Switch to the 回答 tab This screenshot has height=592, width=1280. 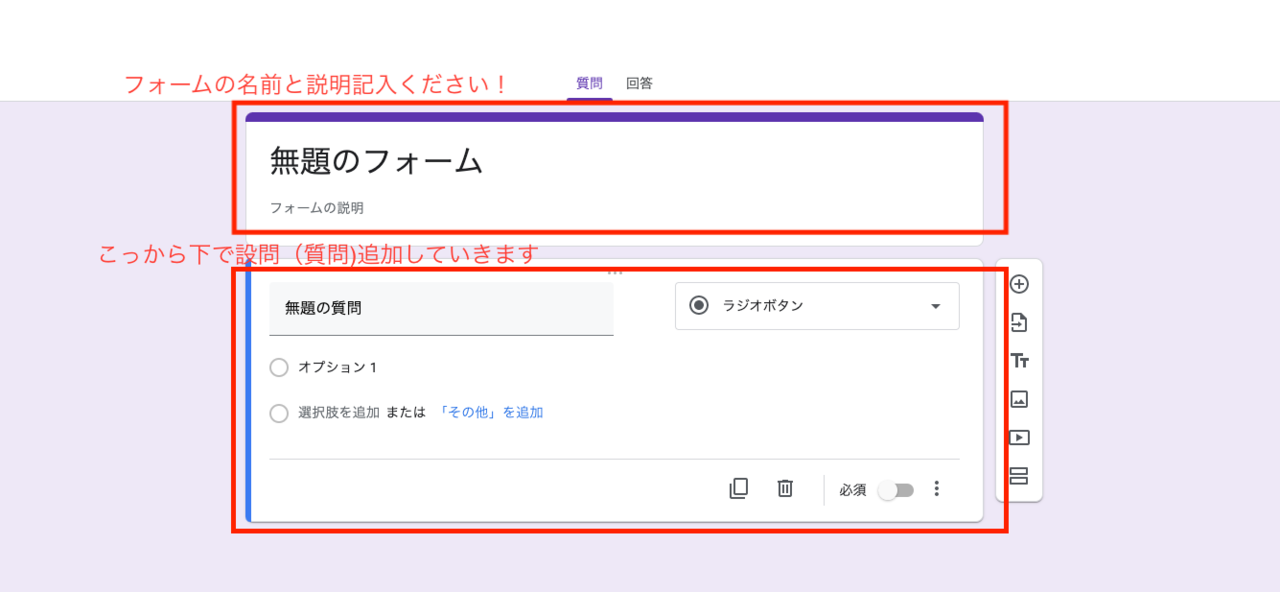click(639, 83)
